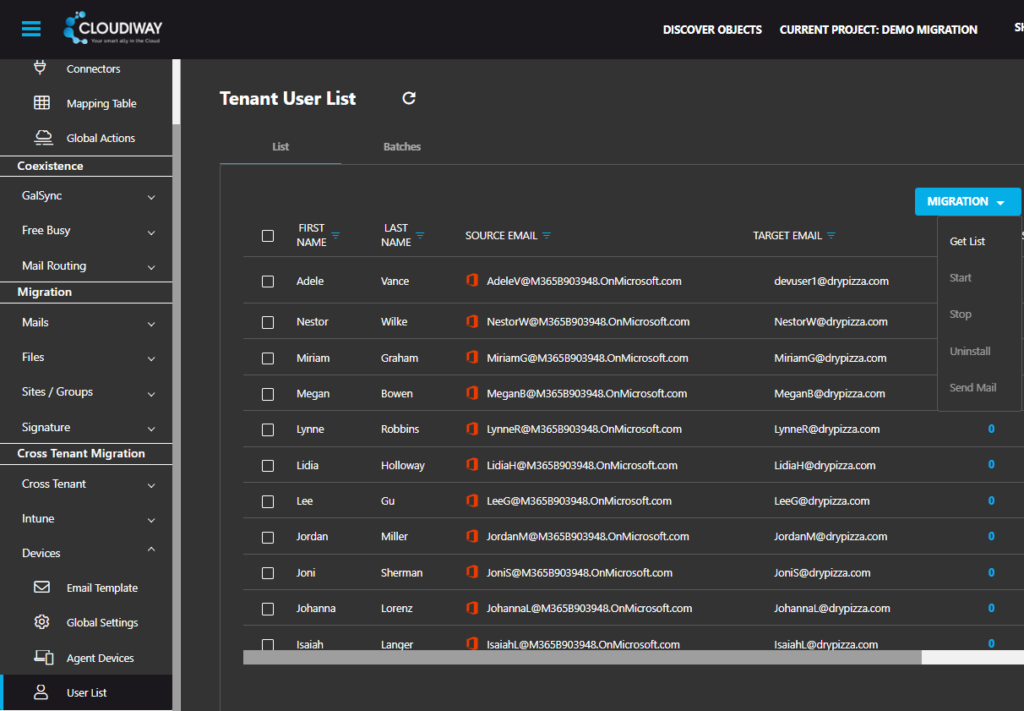Screen dimensions: 1024x711
Task: Switch to the Batches tab
Action: pyautogui.click(x=402, y=147)
